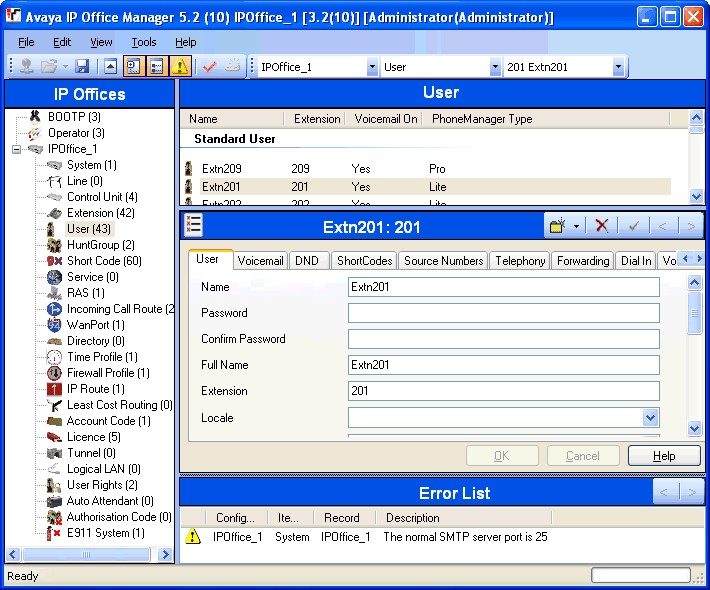Click the Help button
This screenshot has height=590, width=710.
664,456
